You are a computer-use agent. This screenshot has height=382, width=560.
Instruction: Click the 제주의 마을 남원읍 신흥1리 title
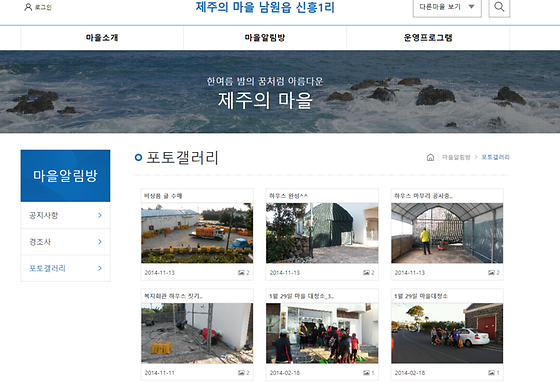tap(265, 7)
